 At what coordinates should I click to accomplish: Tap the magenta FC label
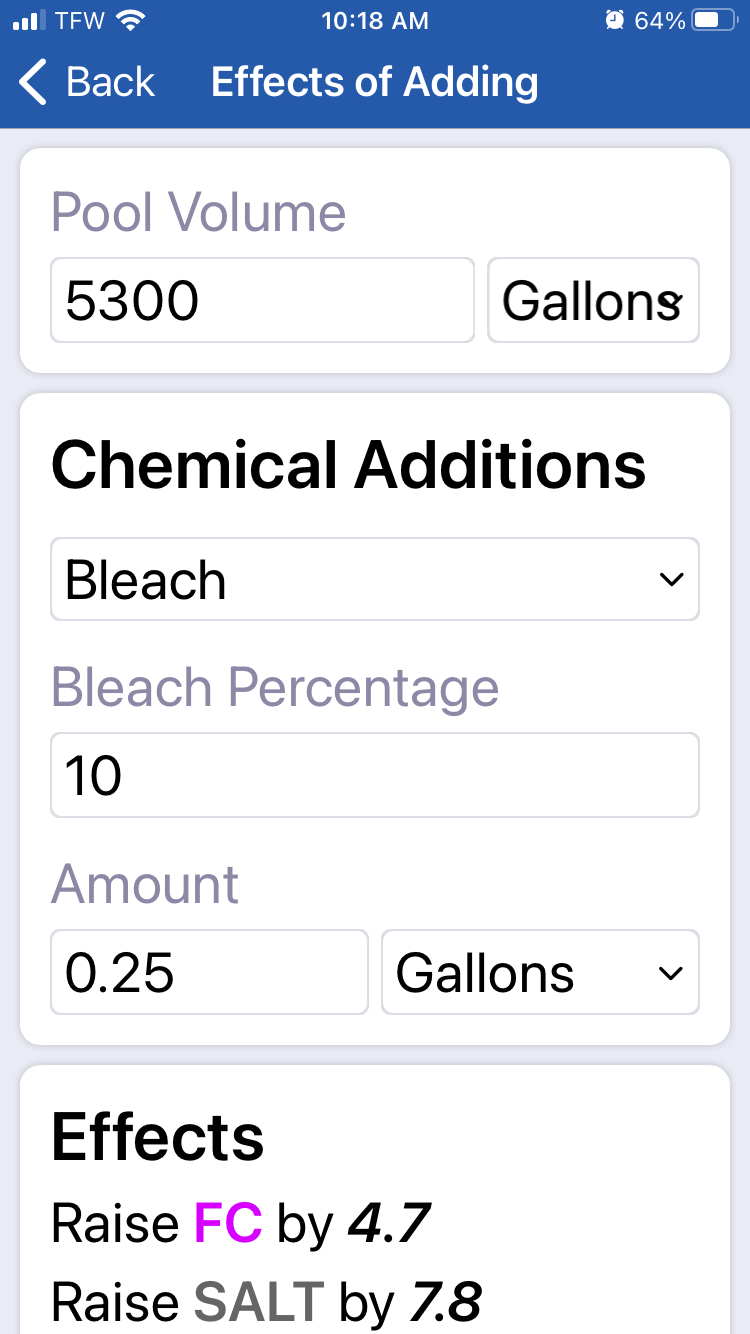pyautogui.click(x=228, y=1223)
